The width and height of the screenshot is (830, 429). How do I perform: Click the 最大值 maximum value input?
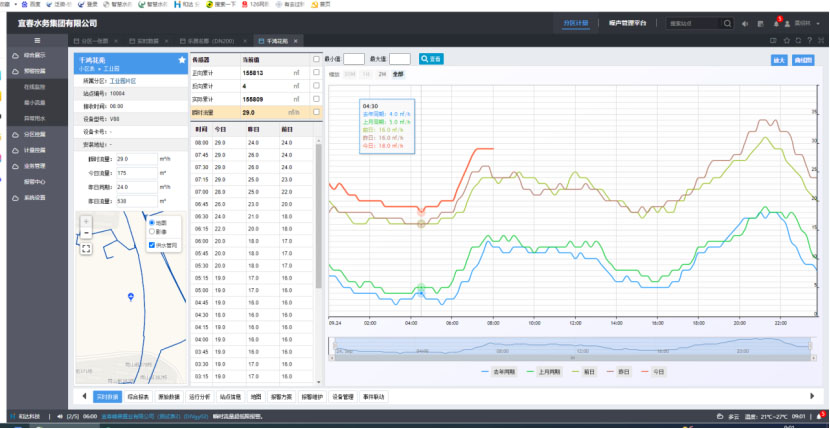click(x=400, y=59)
